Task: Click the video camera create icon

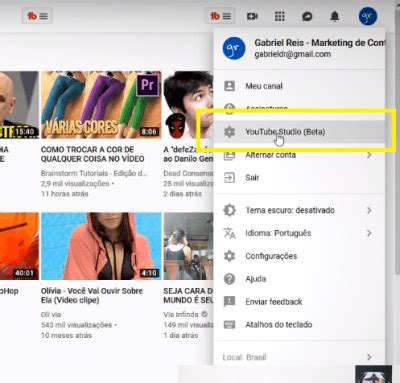Action: (x=252, y=16)
